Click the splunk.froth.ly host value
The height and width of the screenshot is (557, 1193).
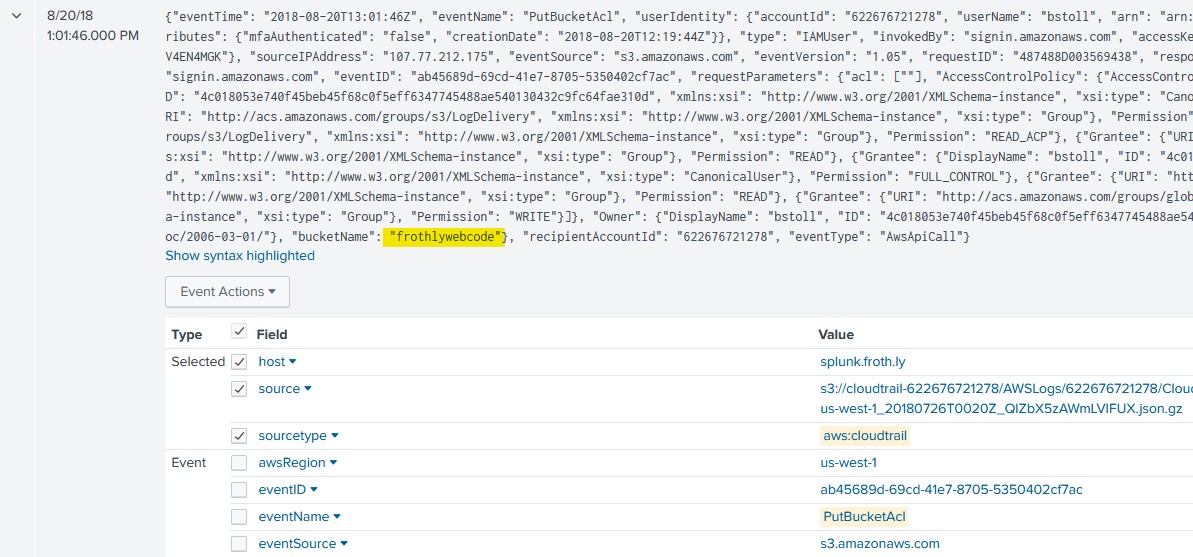(863, 361)
